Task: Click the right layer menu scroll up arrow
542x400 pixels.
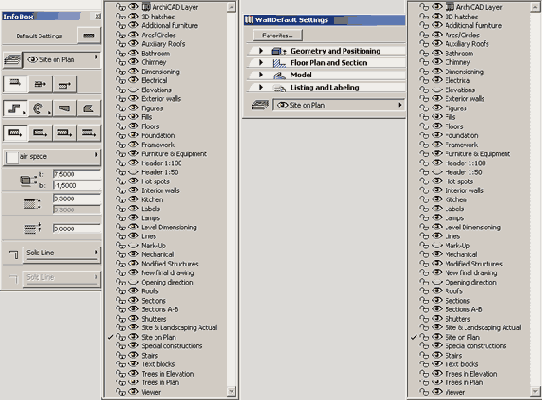Action: click(x=535, y=7)
